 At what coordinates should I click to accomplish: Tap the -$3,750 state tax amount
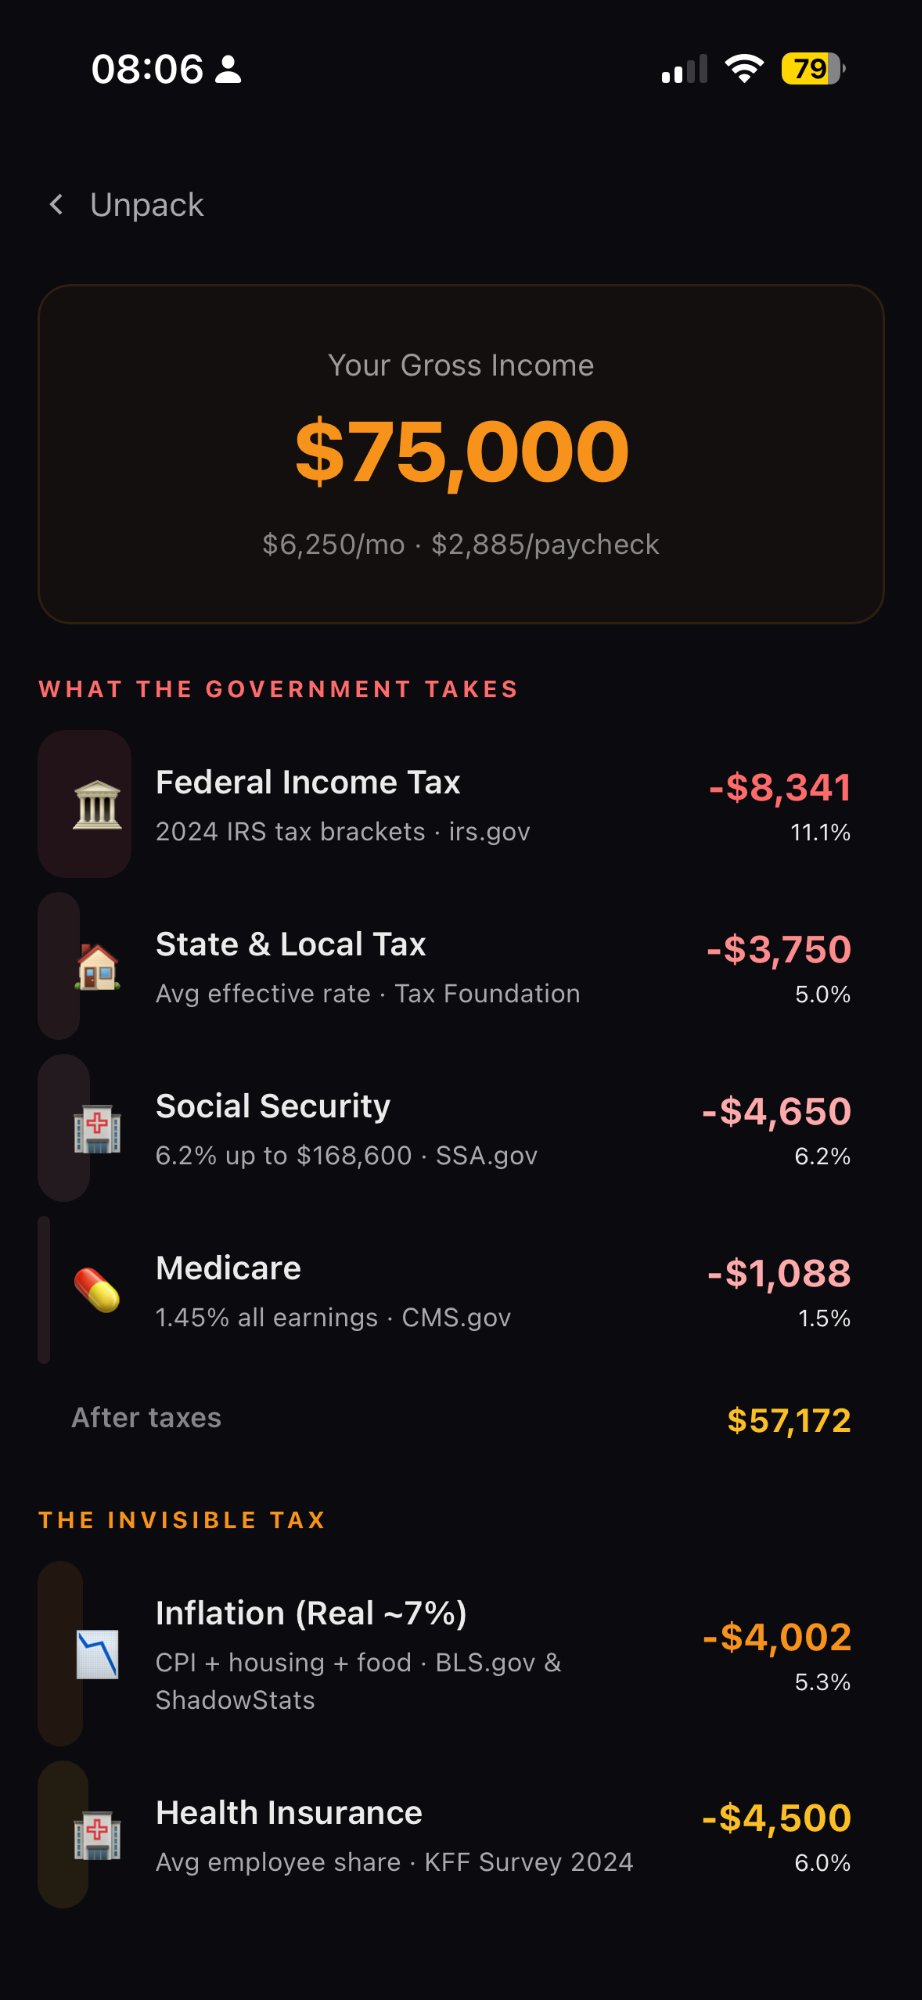pos(778,949)
